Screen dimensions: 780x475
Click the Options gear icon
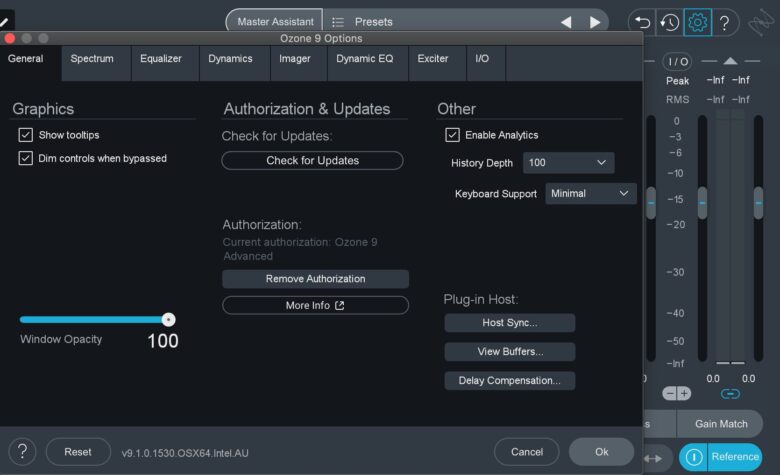[697, 22]
